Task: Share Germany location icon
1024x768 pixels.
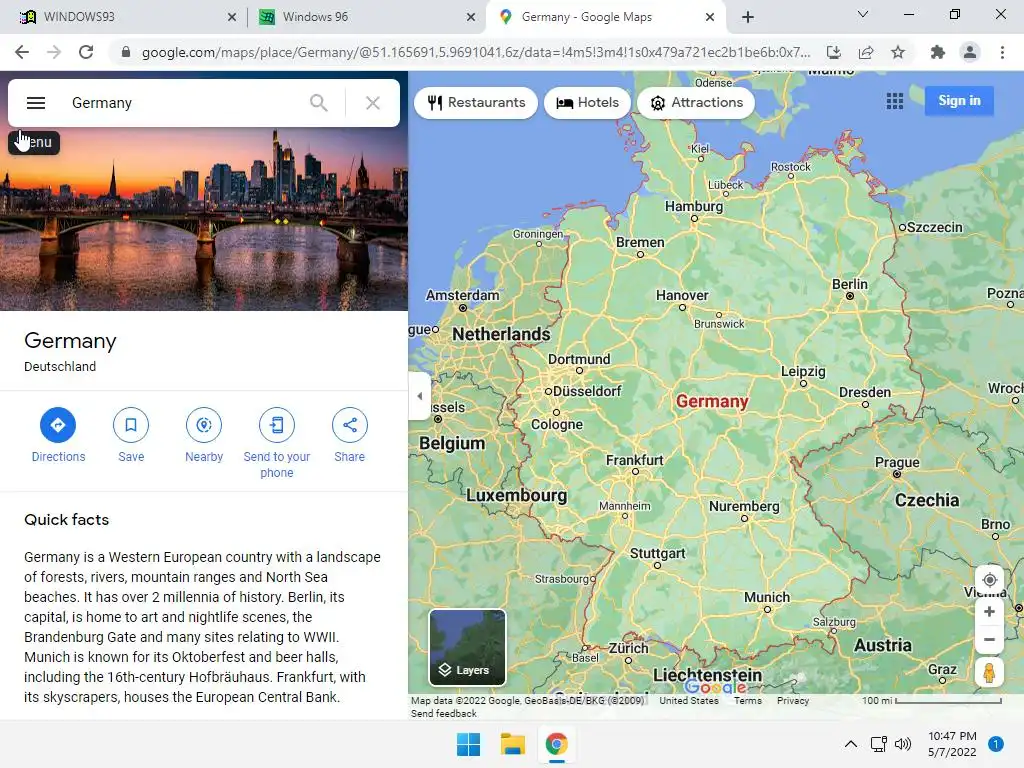Action: coord(349,425)
